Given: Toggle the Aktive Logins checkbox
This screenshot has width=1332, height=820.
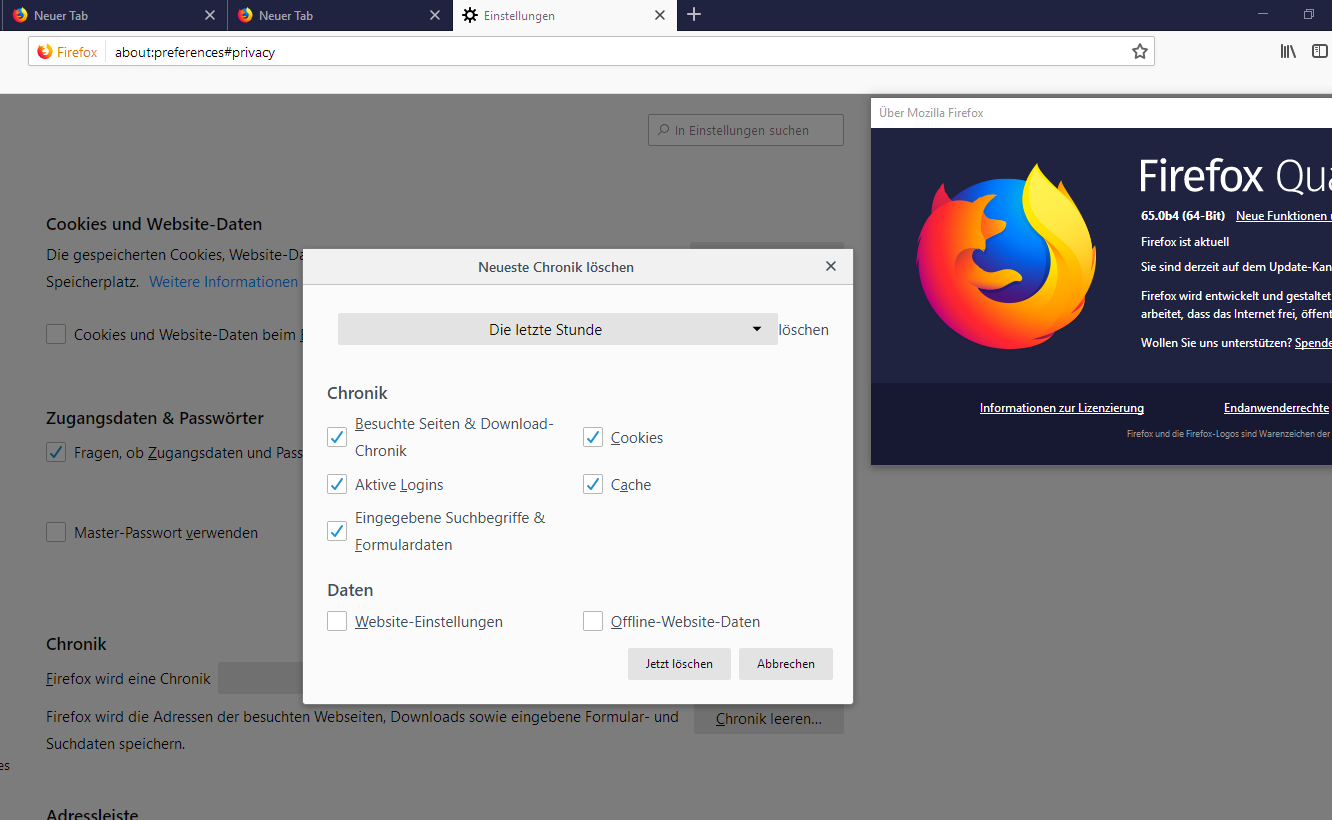Looking at the screenshot, I should [x=337, y=484].
